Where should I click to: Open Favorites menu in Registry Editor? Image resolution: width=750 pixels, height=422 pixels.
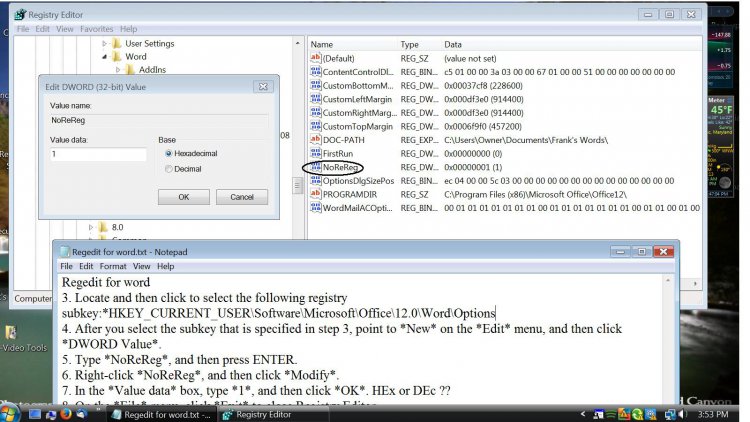pos(97,29)
